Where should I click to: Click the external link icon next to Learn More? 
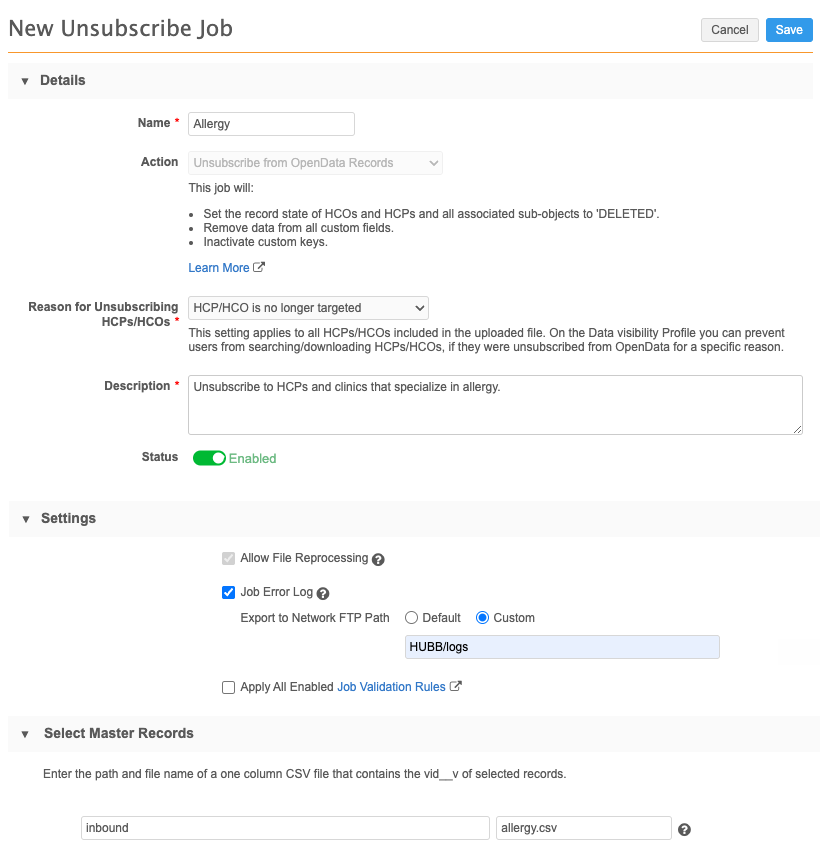(259, 267)
